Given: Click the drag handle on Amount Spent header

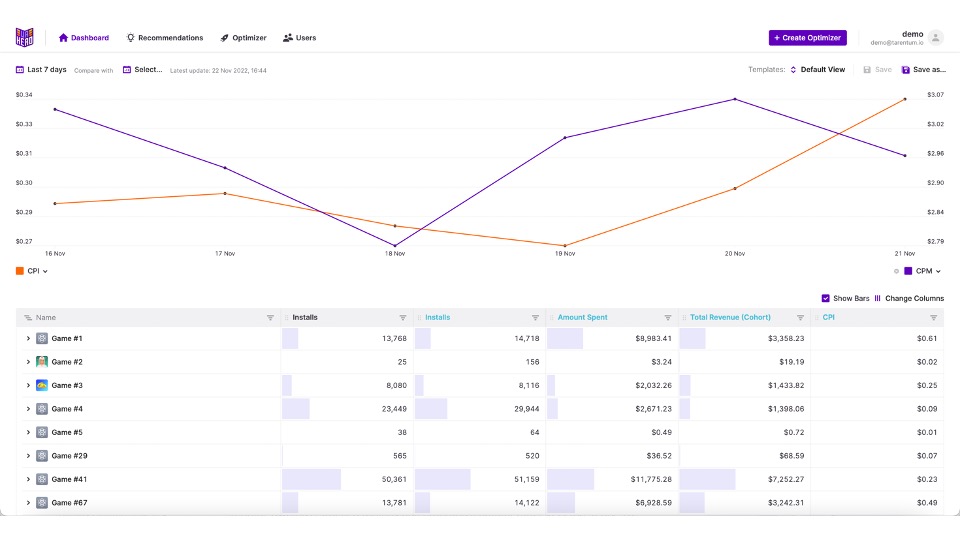Looking at the screenshot, I should pos(552,318).
